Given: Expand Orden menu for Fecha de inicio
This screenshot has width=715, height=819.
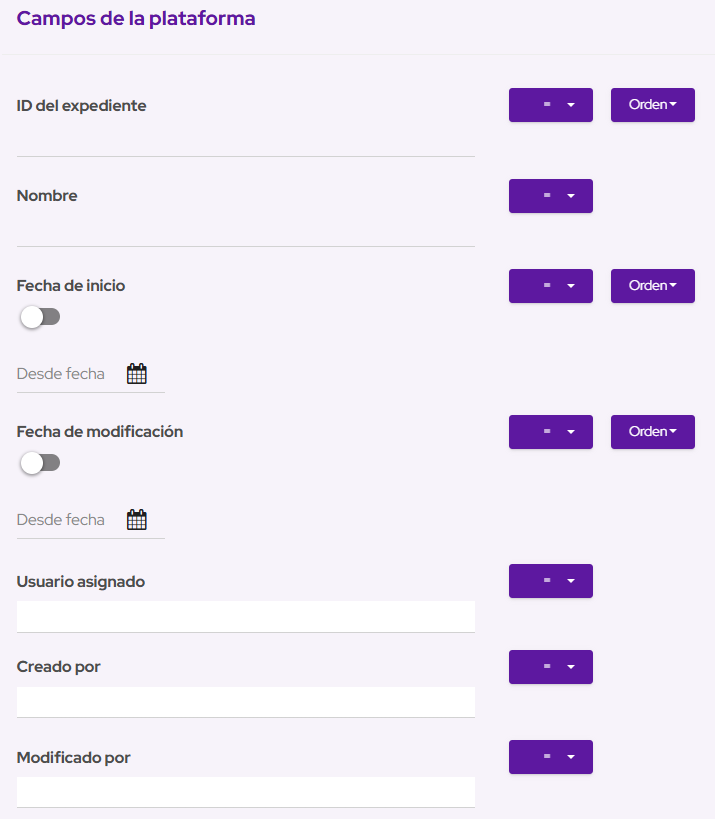Looking at the screenshot, I should click(653, 286).
